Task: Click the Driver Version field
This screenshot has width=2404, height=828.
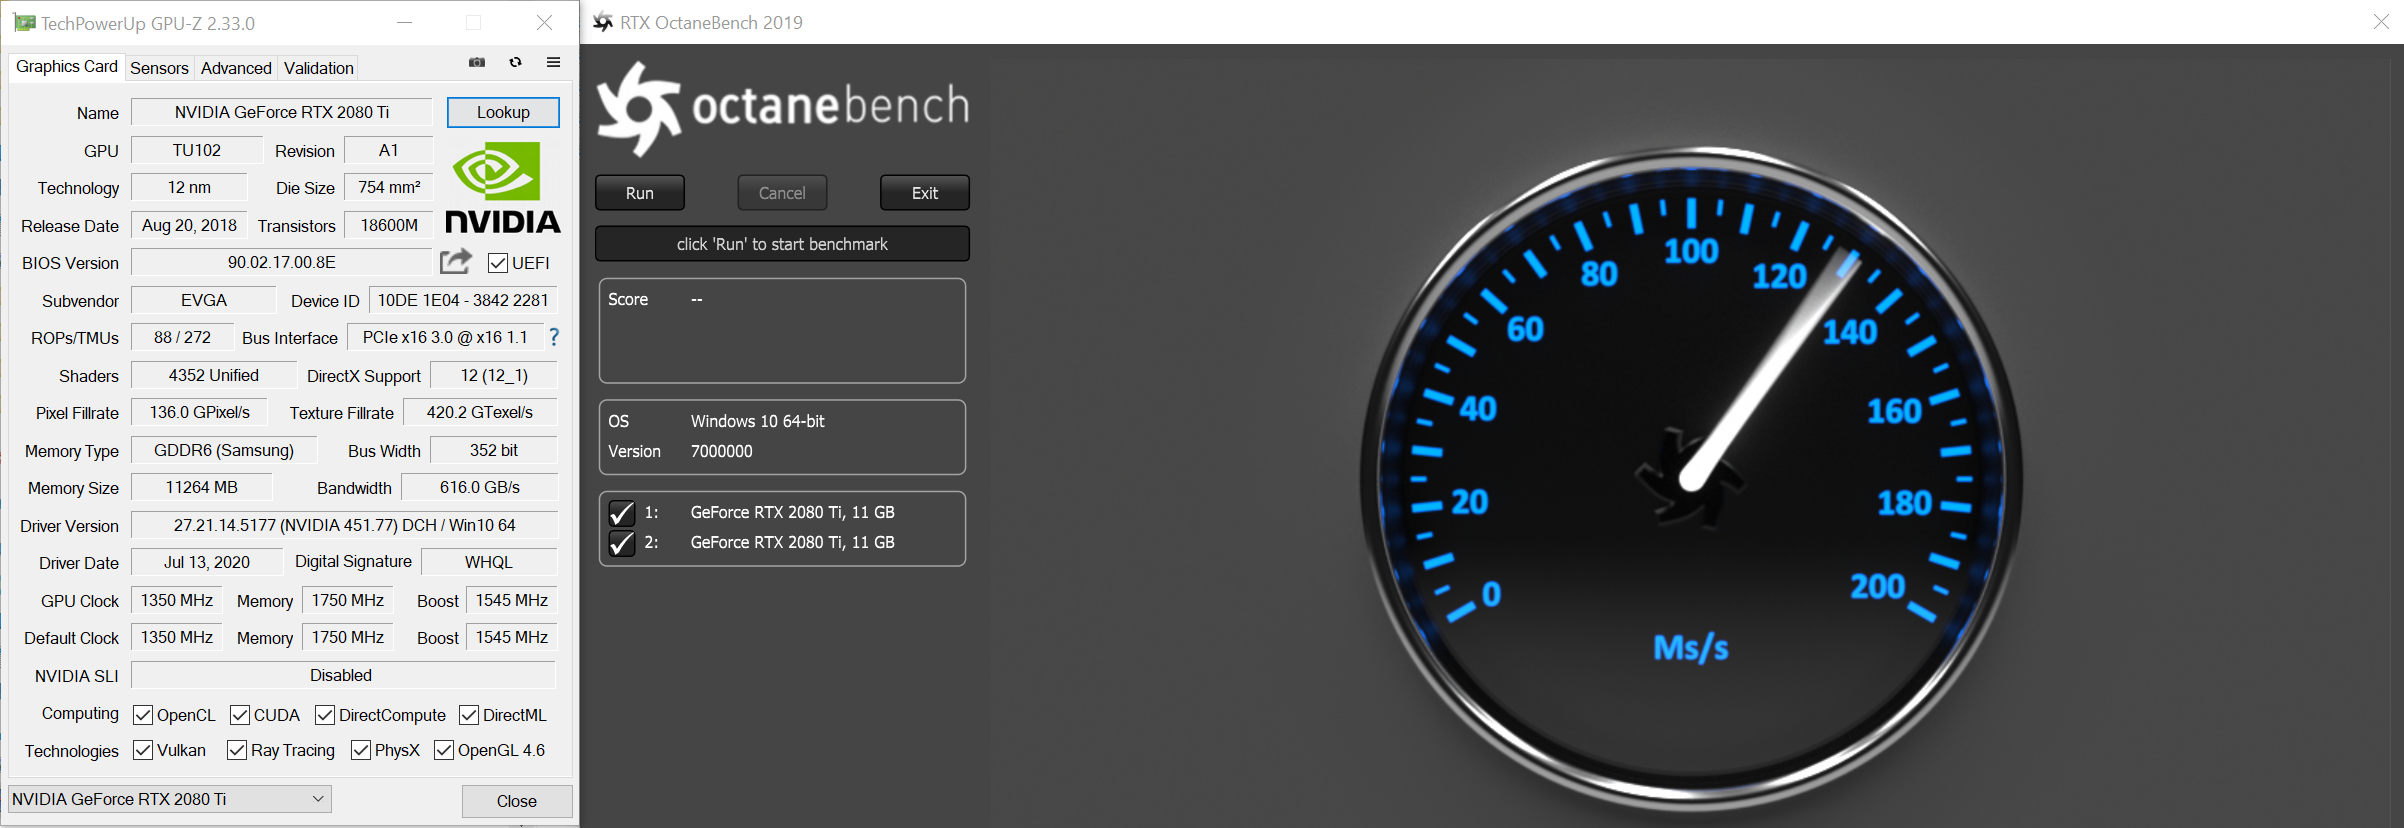Action: (x=344, y=525)
